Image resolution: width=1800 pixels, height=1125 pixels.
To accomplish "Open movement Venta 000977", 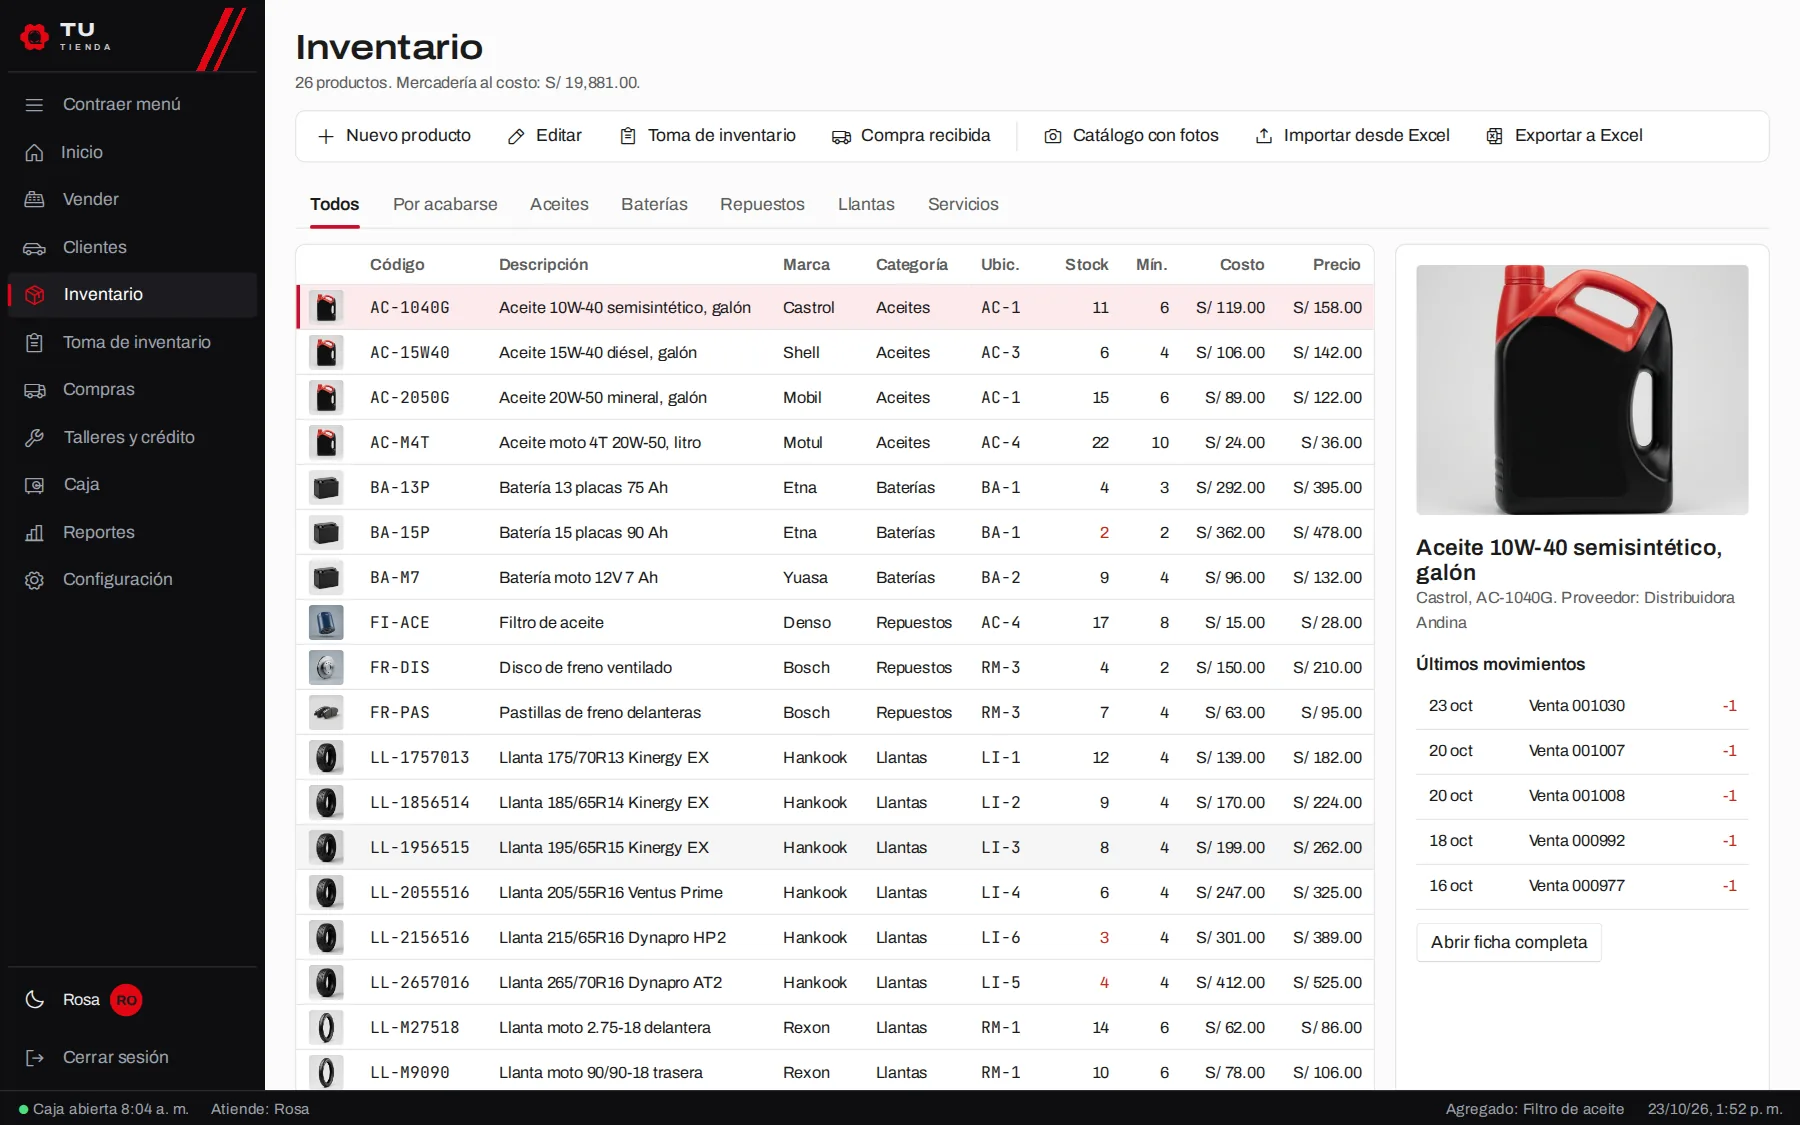I will pyautogui.click(x=1582, y=886).
